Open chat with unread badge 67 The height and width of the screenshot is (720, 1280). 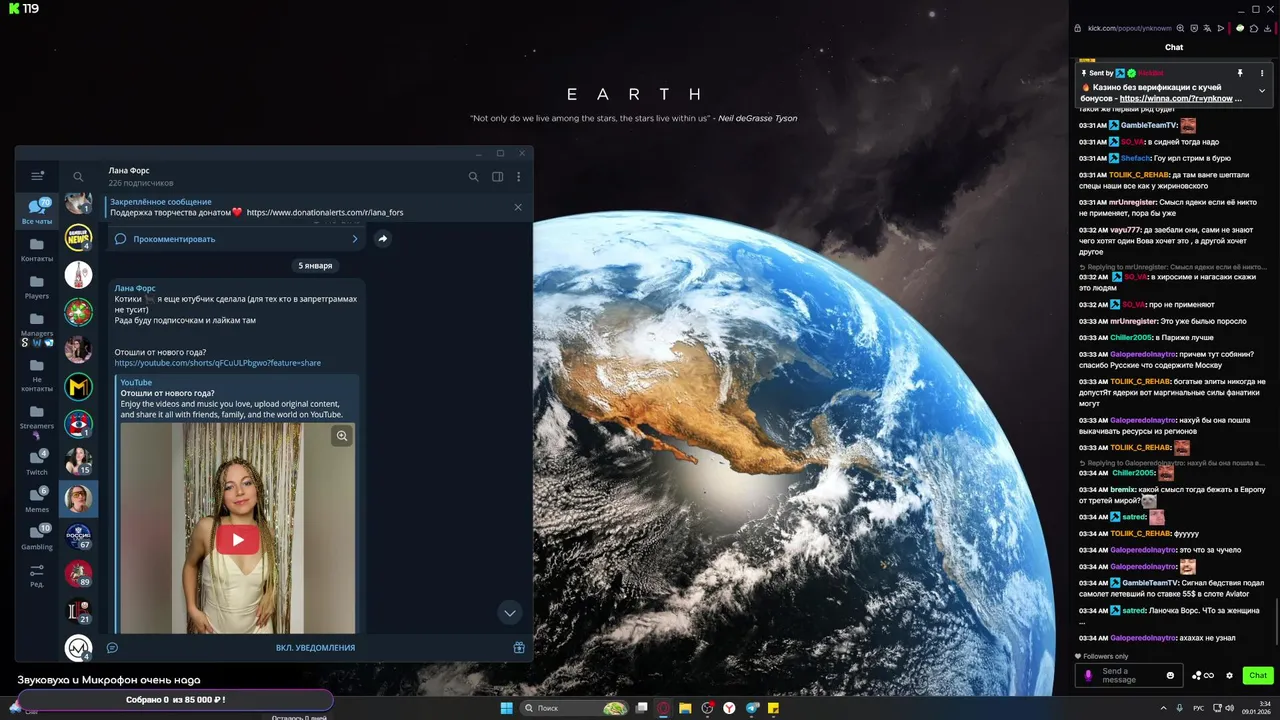coord(78,536)
